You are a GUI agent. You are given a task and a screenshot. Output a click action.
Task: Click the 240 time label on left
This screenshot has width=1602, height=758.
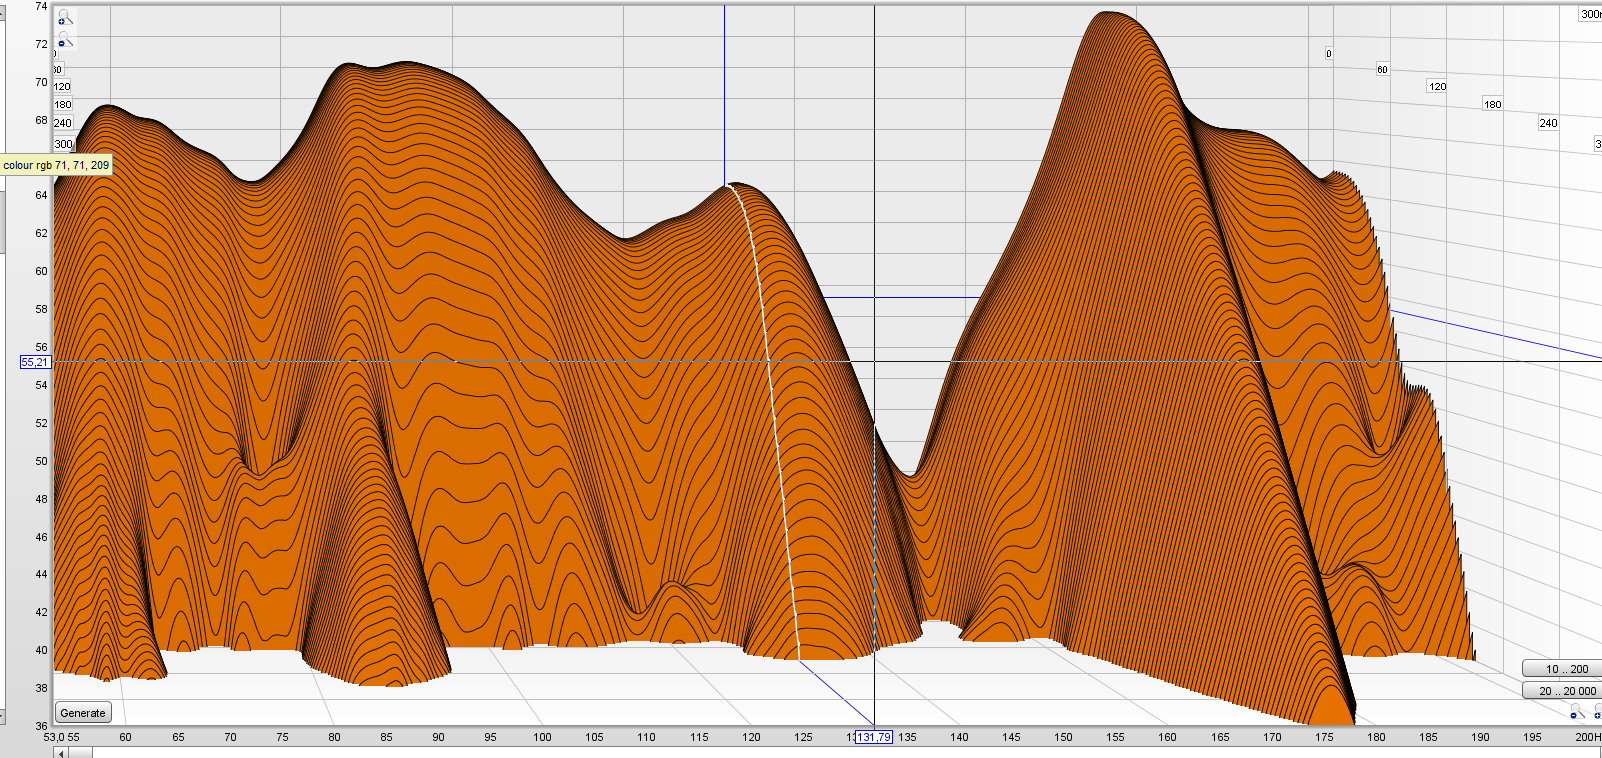pos(62,123)
